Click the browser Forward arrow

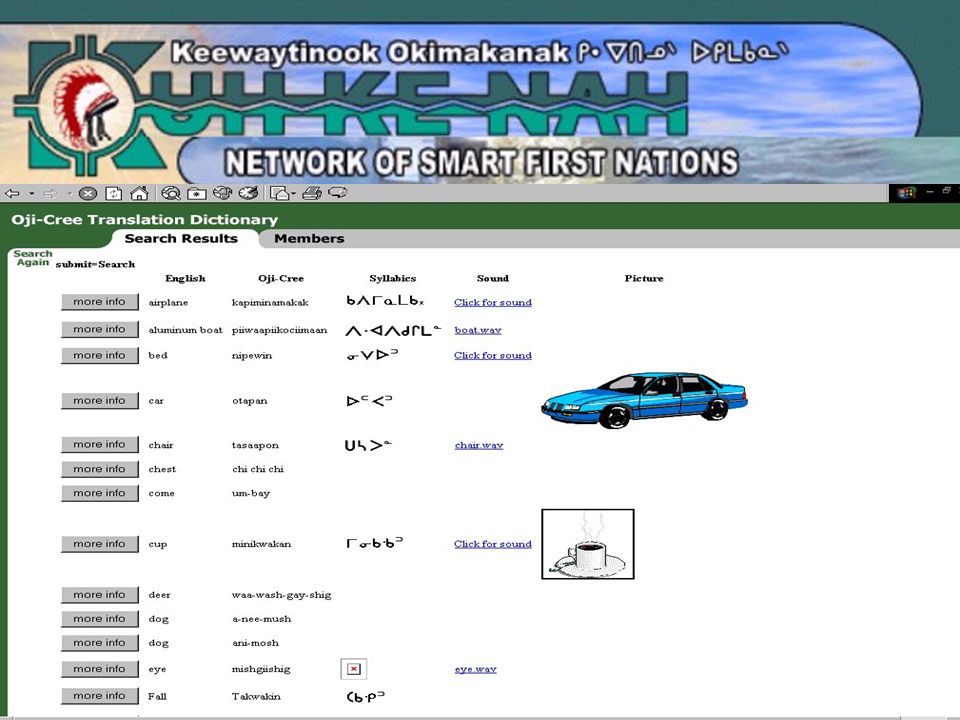coord(51,193)
